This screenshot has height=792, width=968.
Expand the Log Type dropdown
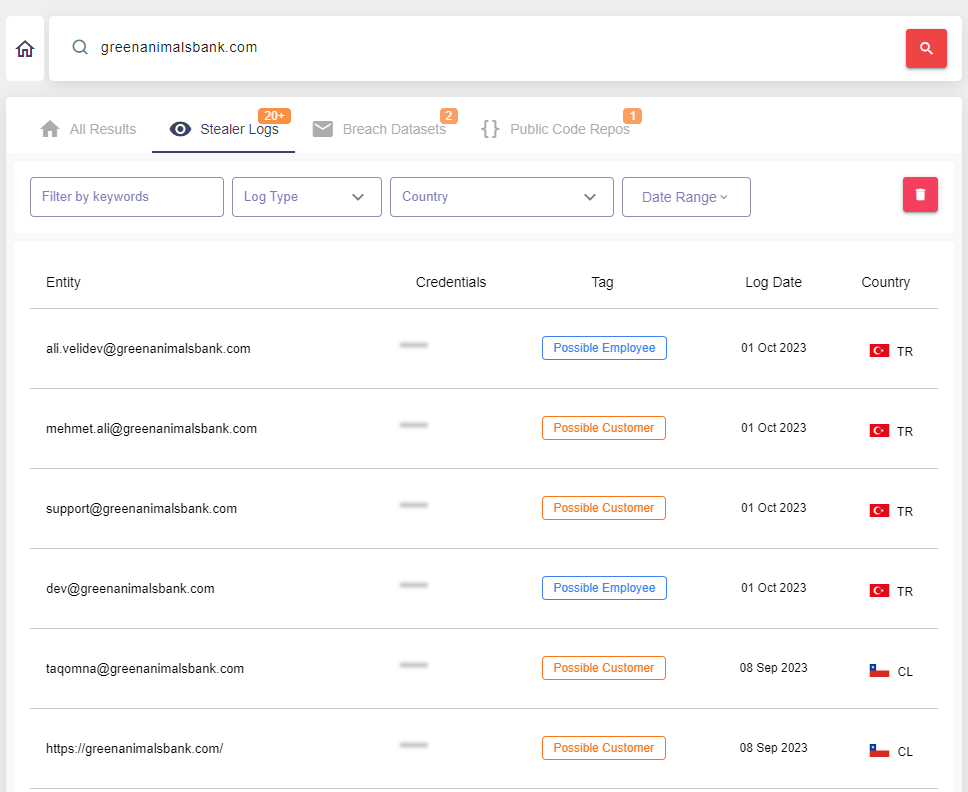click(307, 197)
